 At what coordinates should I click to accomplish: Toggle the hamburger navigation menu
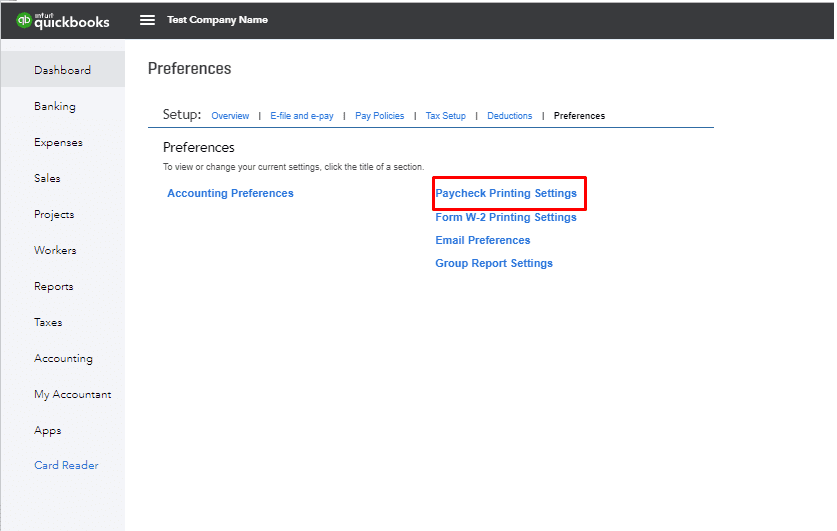147,20
